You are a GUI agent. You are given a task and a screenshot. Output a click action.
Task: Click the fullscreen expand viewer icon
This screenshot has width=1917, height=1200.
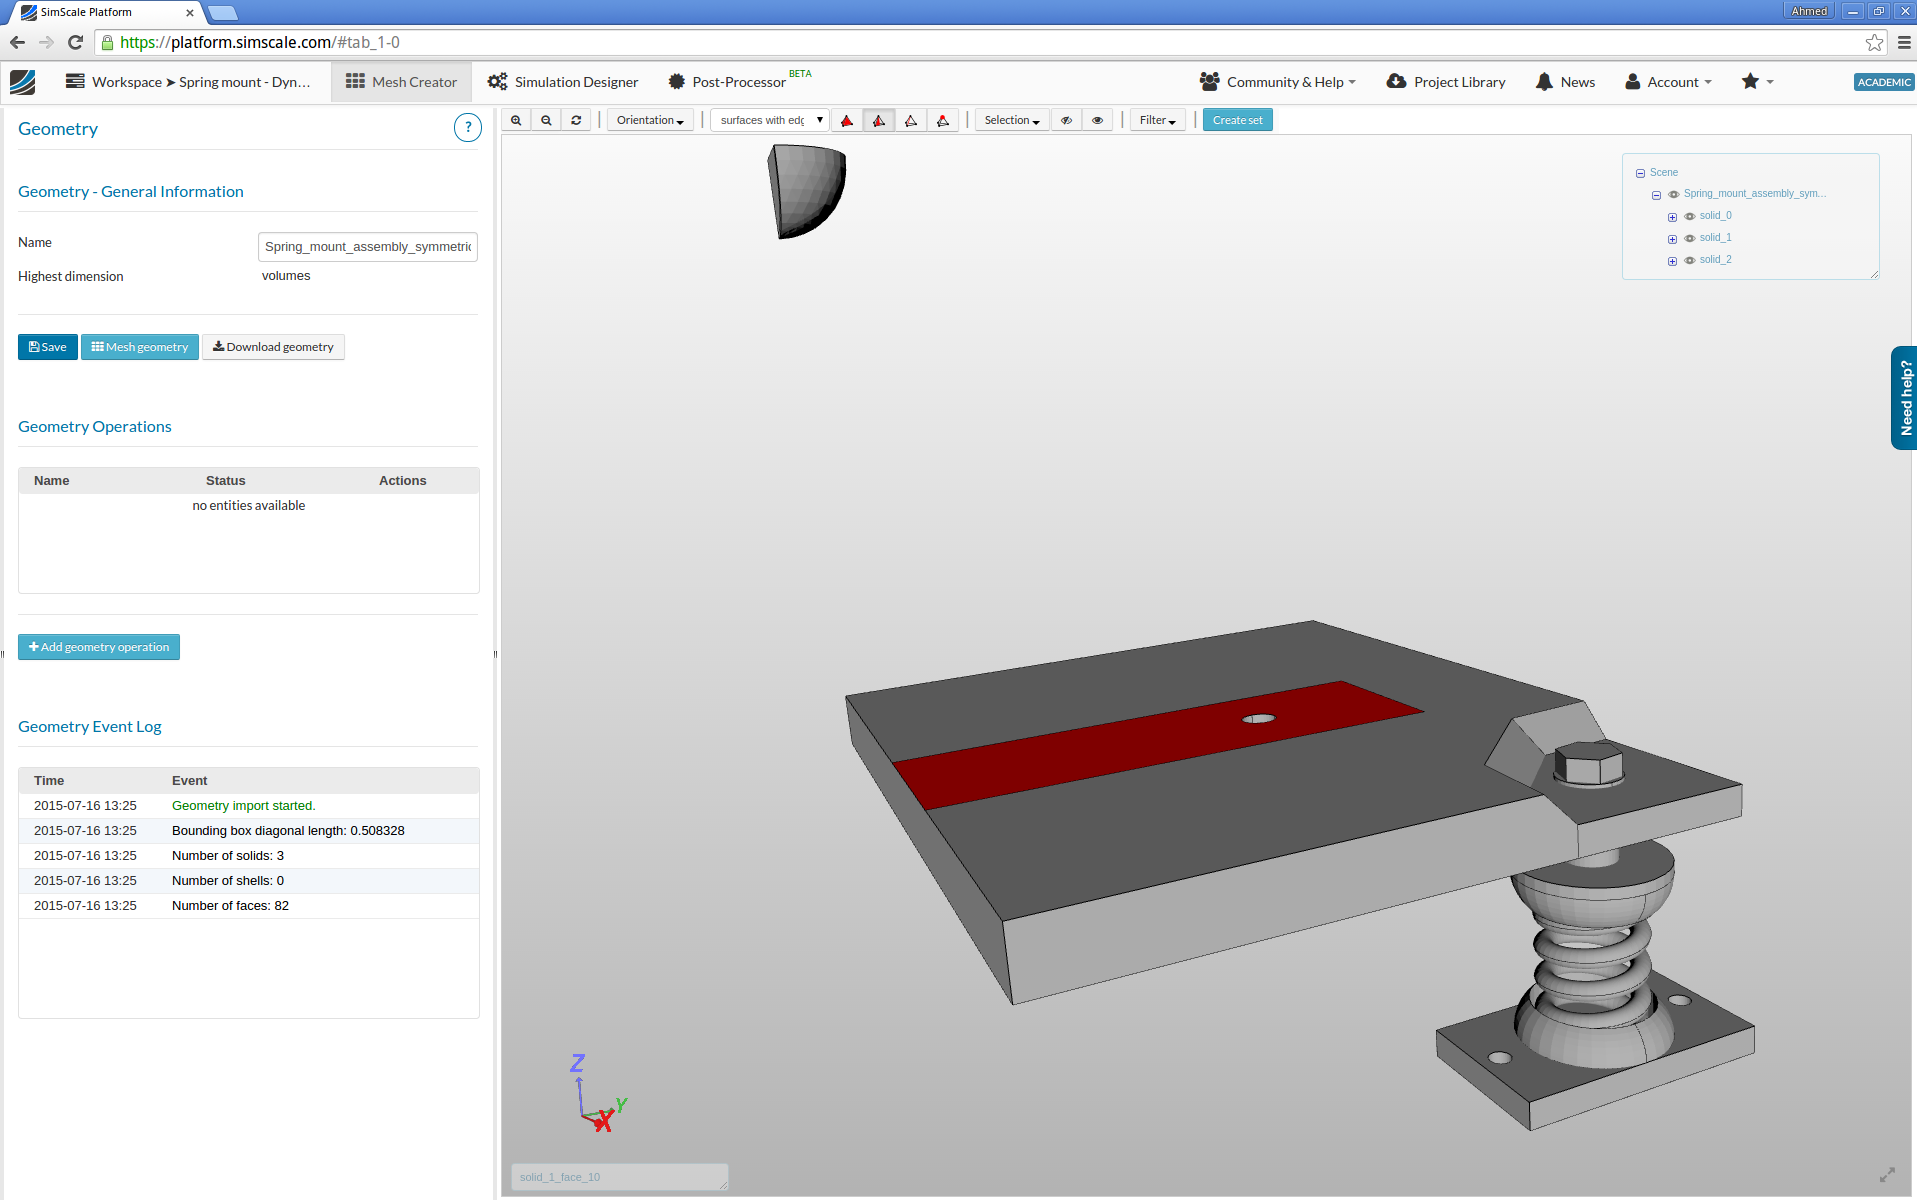click(1887, 1175)
